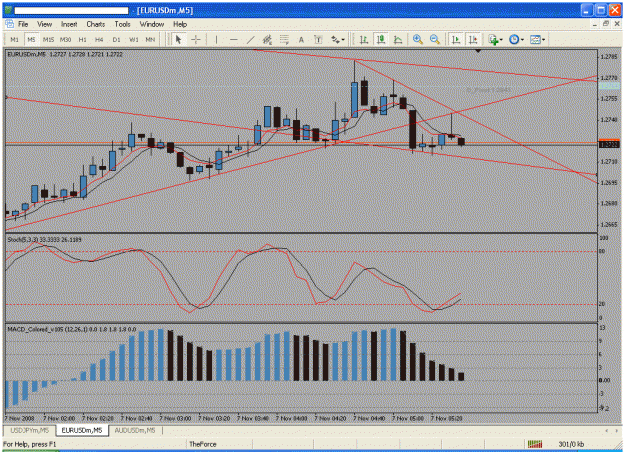
Task: Select the text 'A' tool
Action: pyautogui.click(x=301, y=39)
